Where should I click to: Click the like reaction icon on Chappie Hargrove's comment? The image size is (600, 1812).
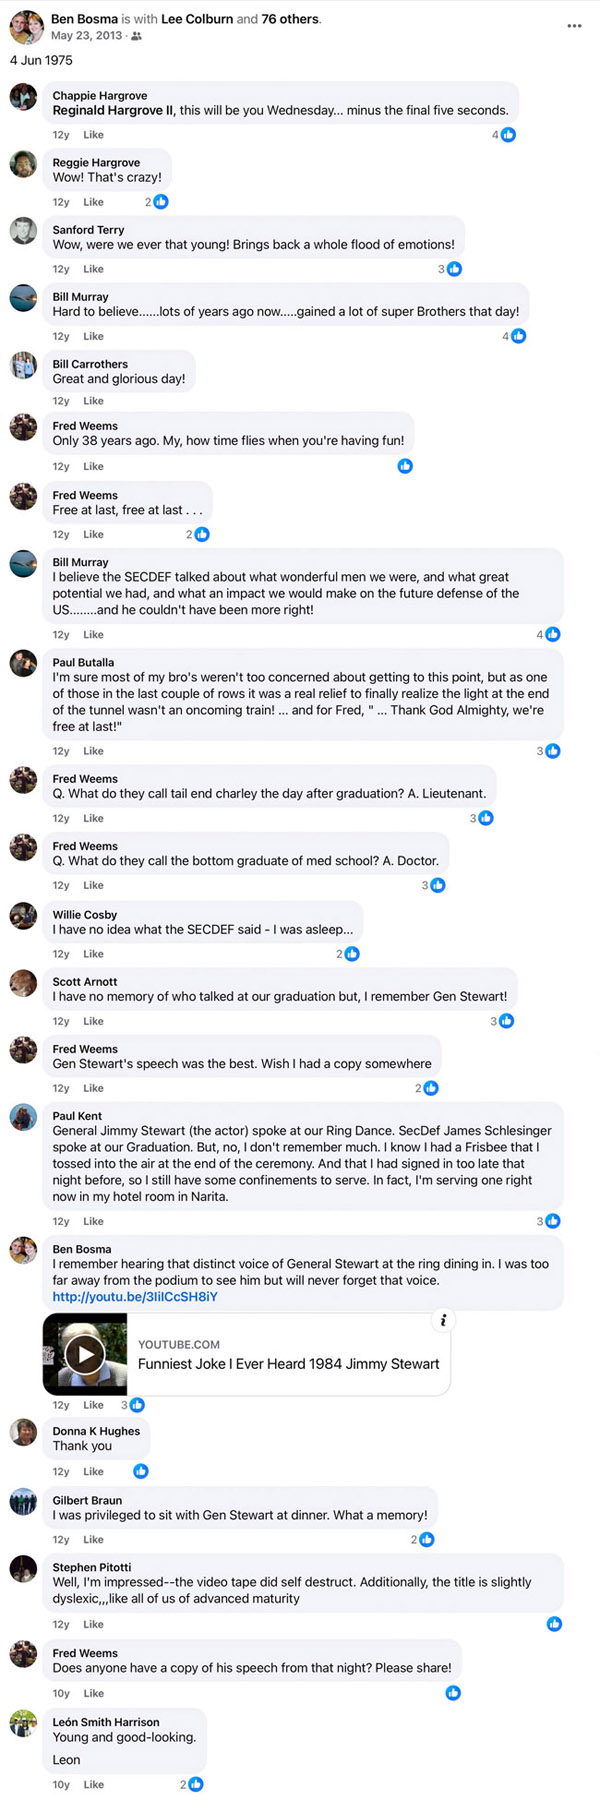(x=508, y=134)
